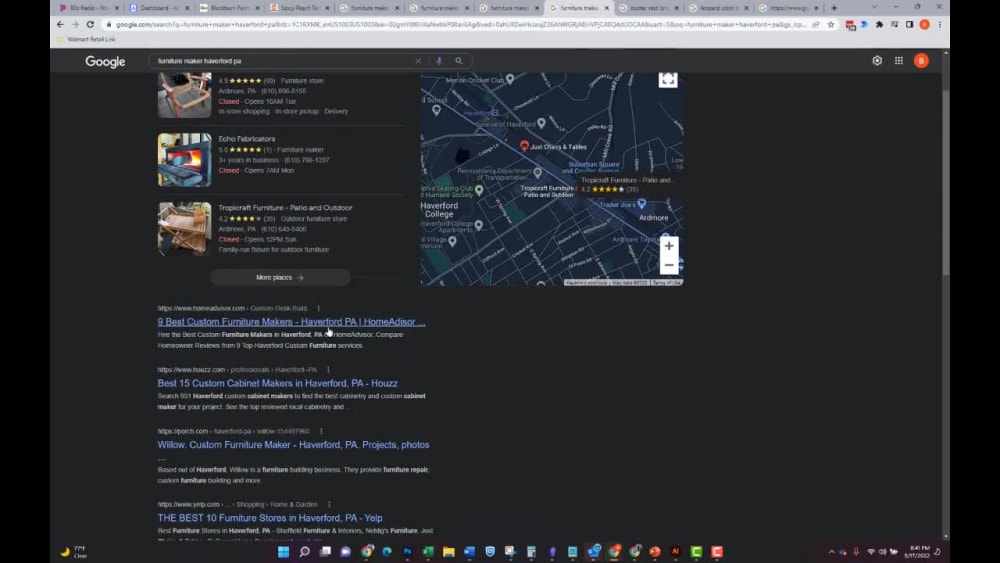Click the Echo Fabricators thumbnail photo

pyautogui.click(x=184, y=159)
